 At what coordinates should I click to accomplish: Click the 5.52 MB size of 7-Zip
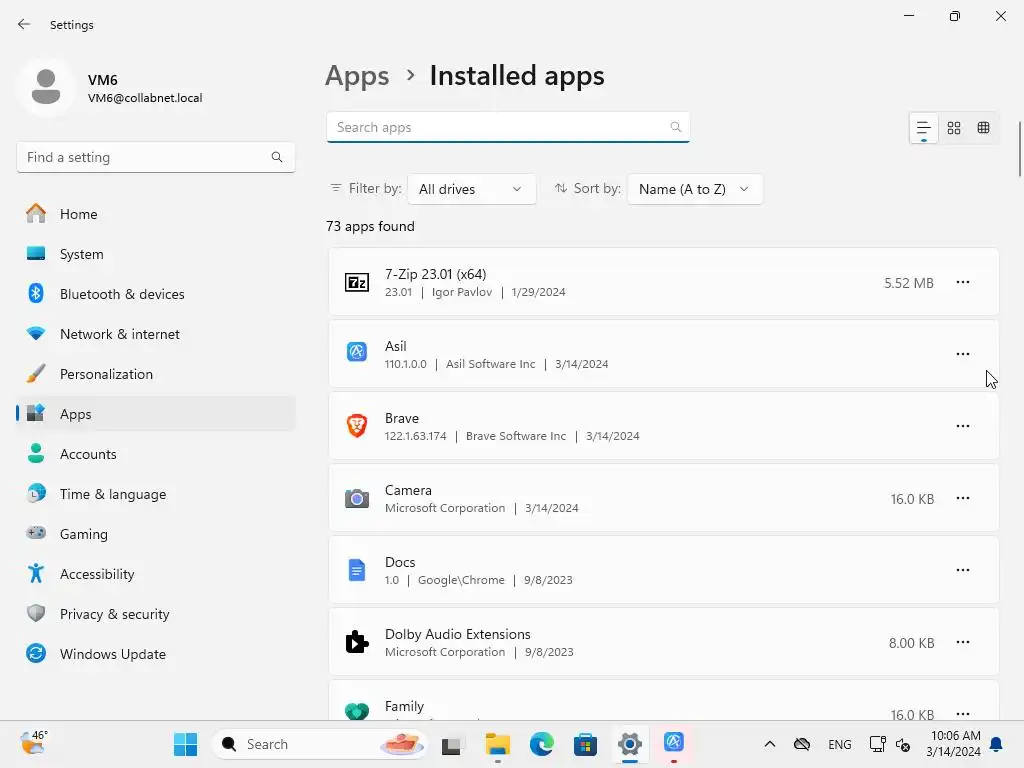click(x=908, y=283)
